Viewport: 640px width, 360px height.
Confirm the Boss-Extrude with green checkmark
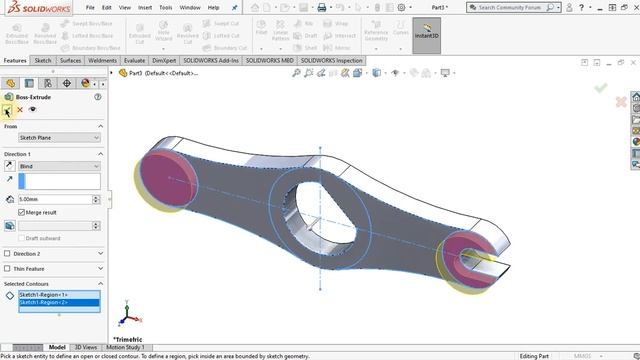[7, 110]
